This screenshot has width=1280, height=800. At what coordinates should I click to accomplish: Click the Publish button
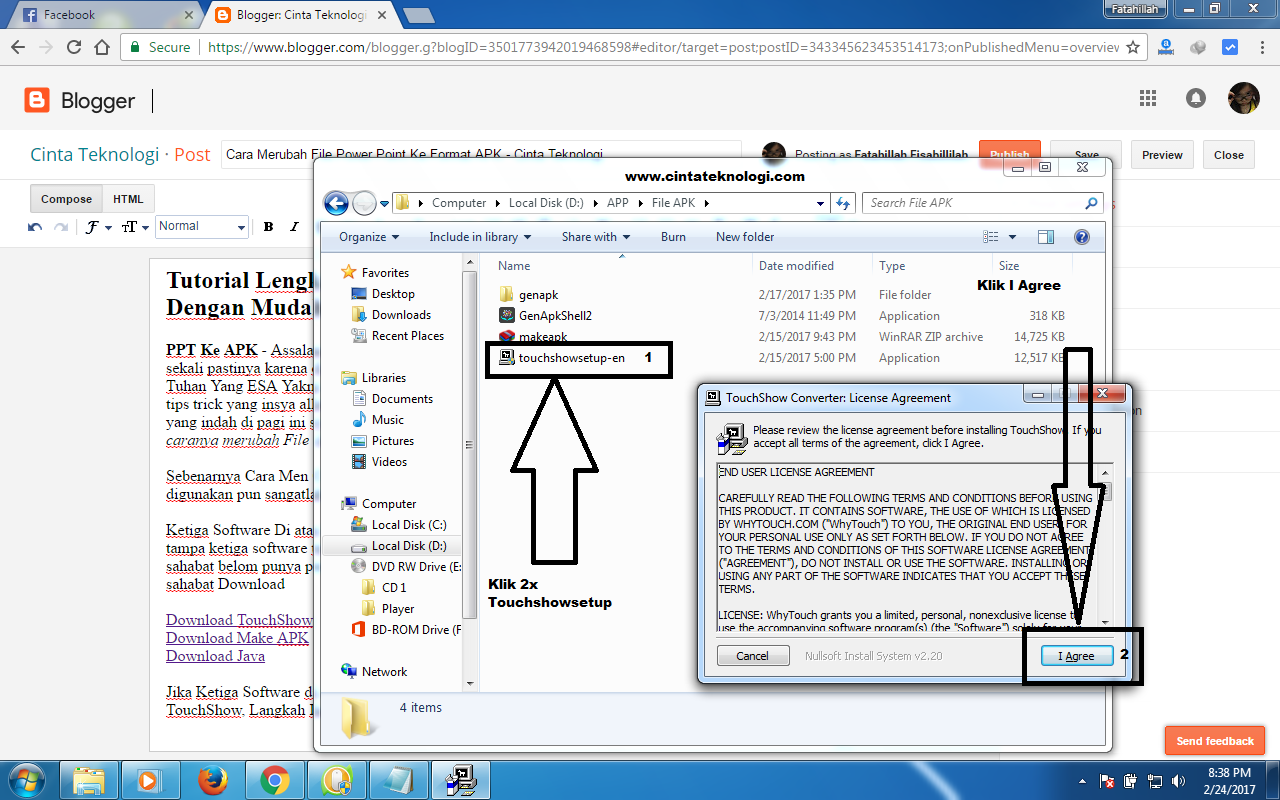coord(1009,154)
